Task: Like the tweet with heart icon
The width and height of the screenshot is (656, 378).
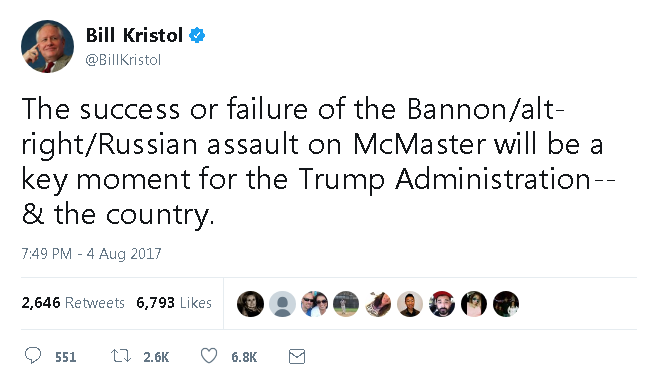Action: click(209, 356)
